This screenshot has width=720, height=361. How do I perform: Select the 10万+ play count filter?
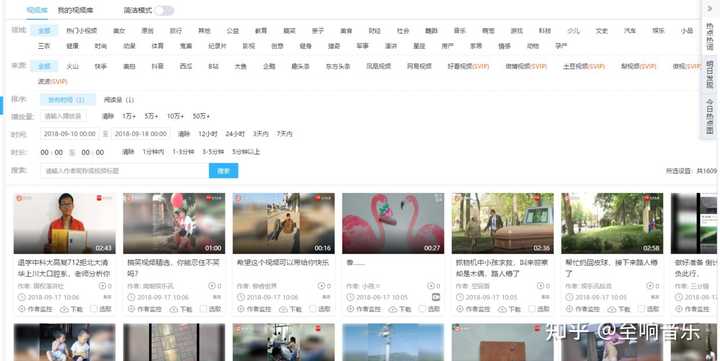click(175, 116)
